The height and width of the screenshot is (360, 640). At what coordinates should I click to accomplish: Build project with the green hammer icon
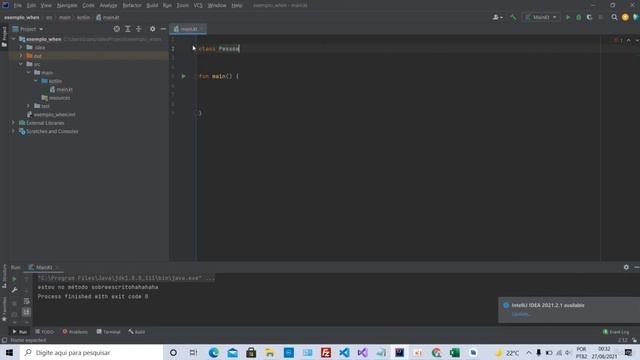[513, 17]
